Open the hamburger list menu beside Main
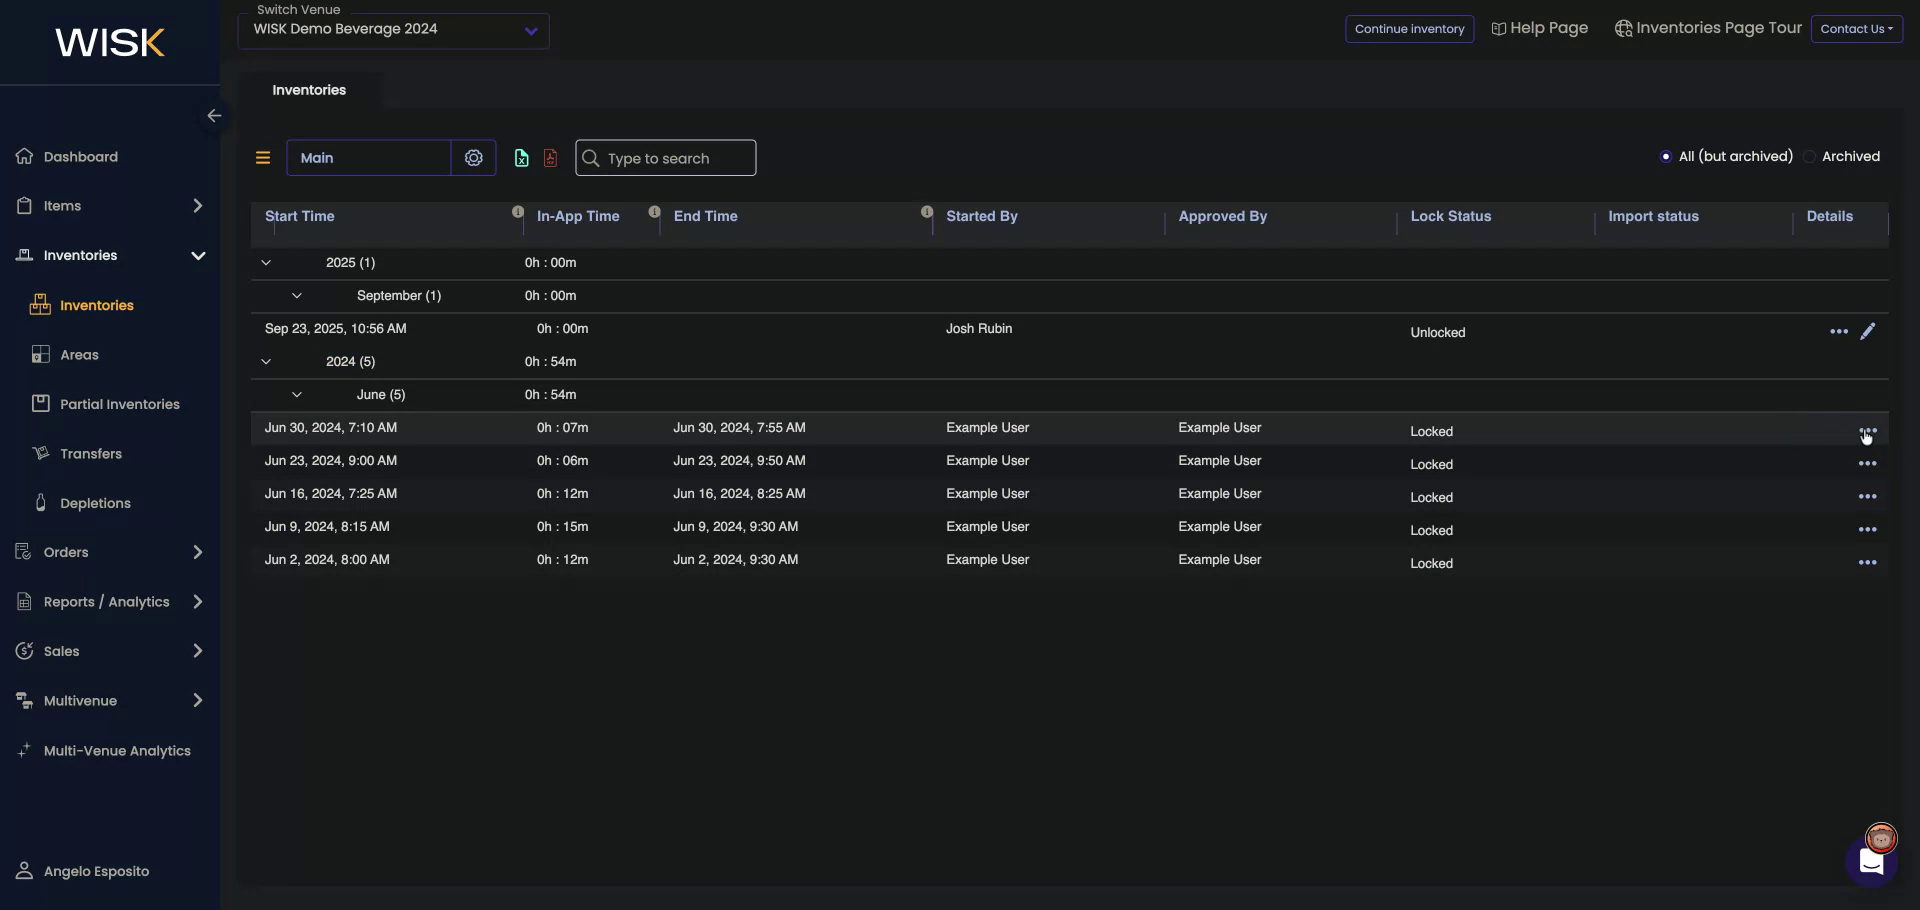The image size is (1920, 910). coord(263,157)
